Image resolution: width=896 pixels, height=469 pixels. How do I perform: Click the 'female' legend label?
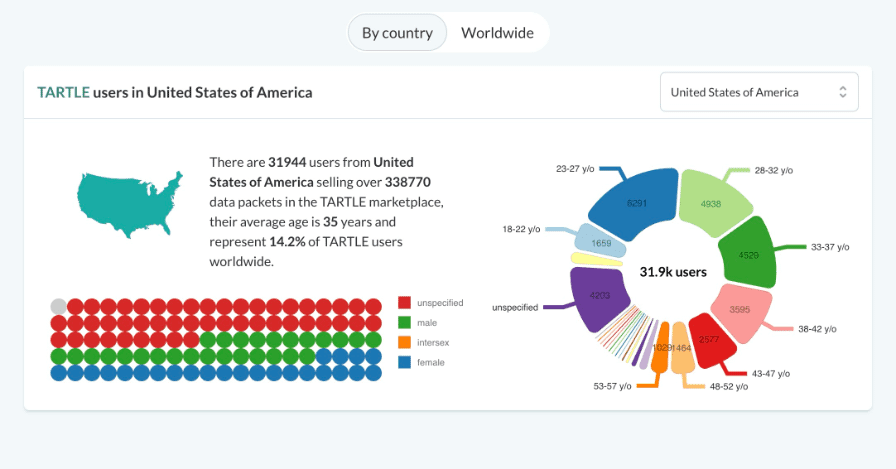point(431,363)
